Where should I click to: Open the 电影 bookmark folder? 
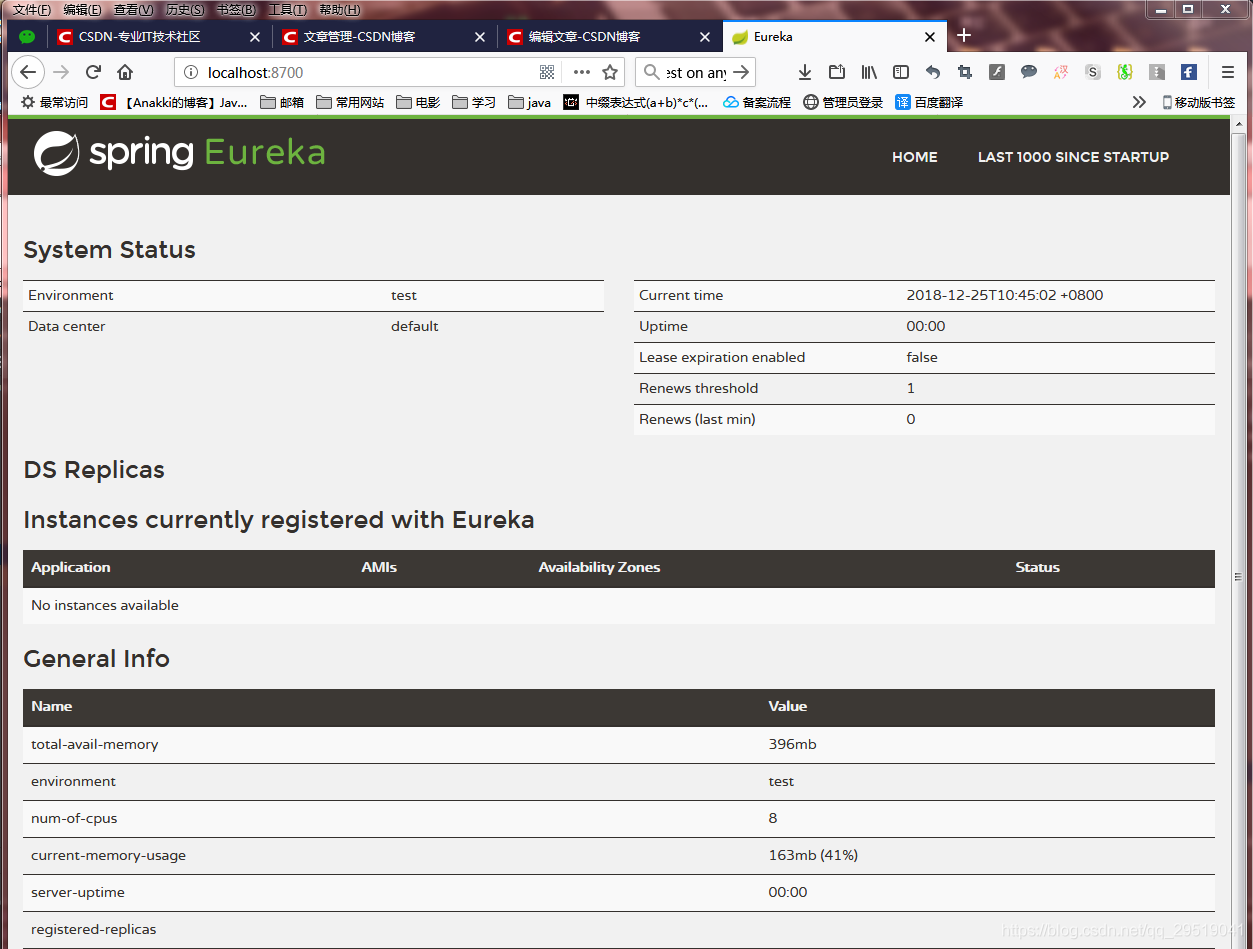[418, 102]
